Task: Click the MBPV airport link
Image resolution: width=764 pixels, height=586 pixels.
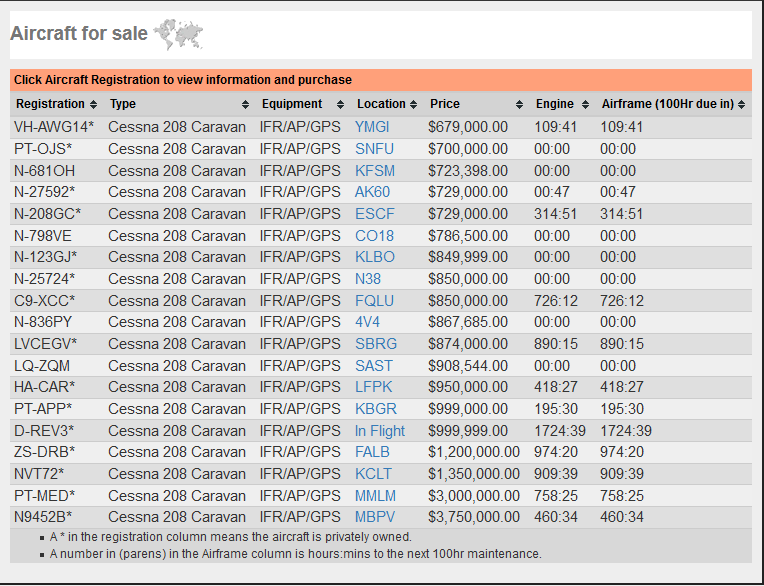Action: click(375, 517)
